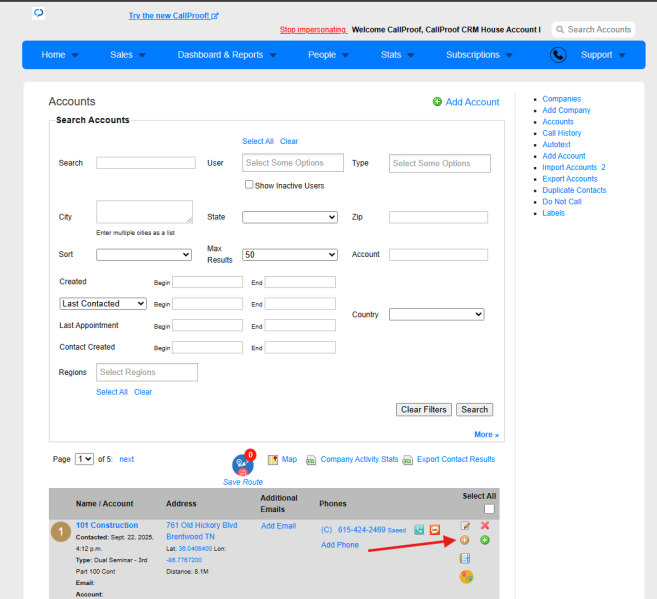Open the Subscriptions menu

(479, 55)
